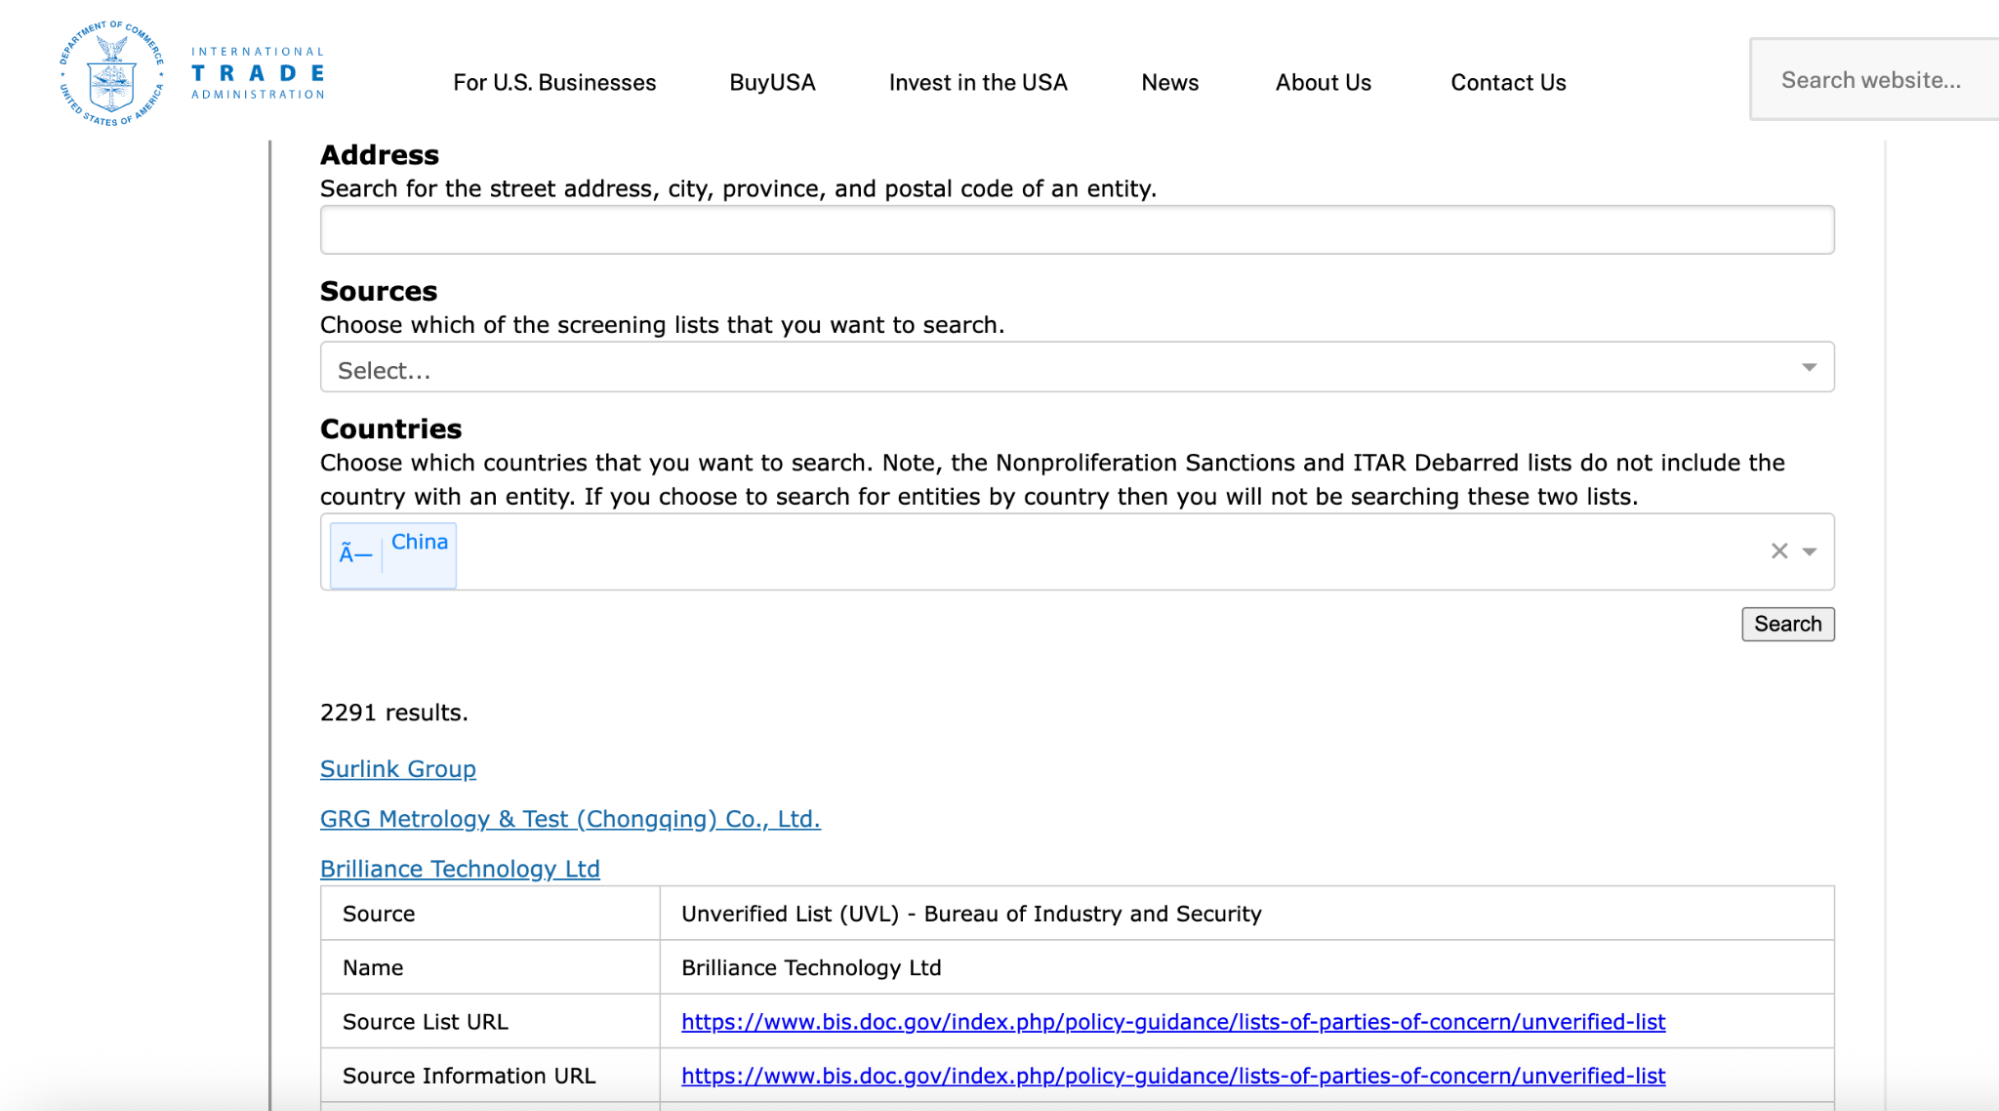Click the International Trade Administration wordmark

pyautogui.click(x=258, y=74)
